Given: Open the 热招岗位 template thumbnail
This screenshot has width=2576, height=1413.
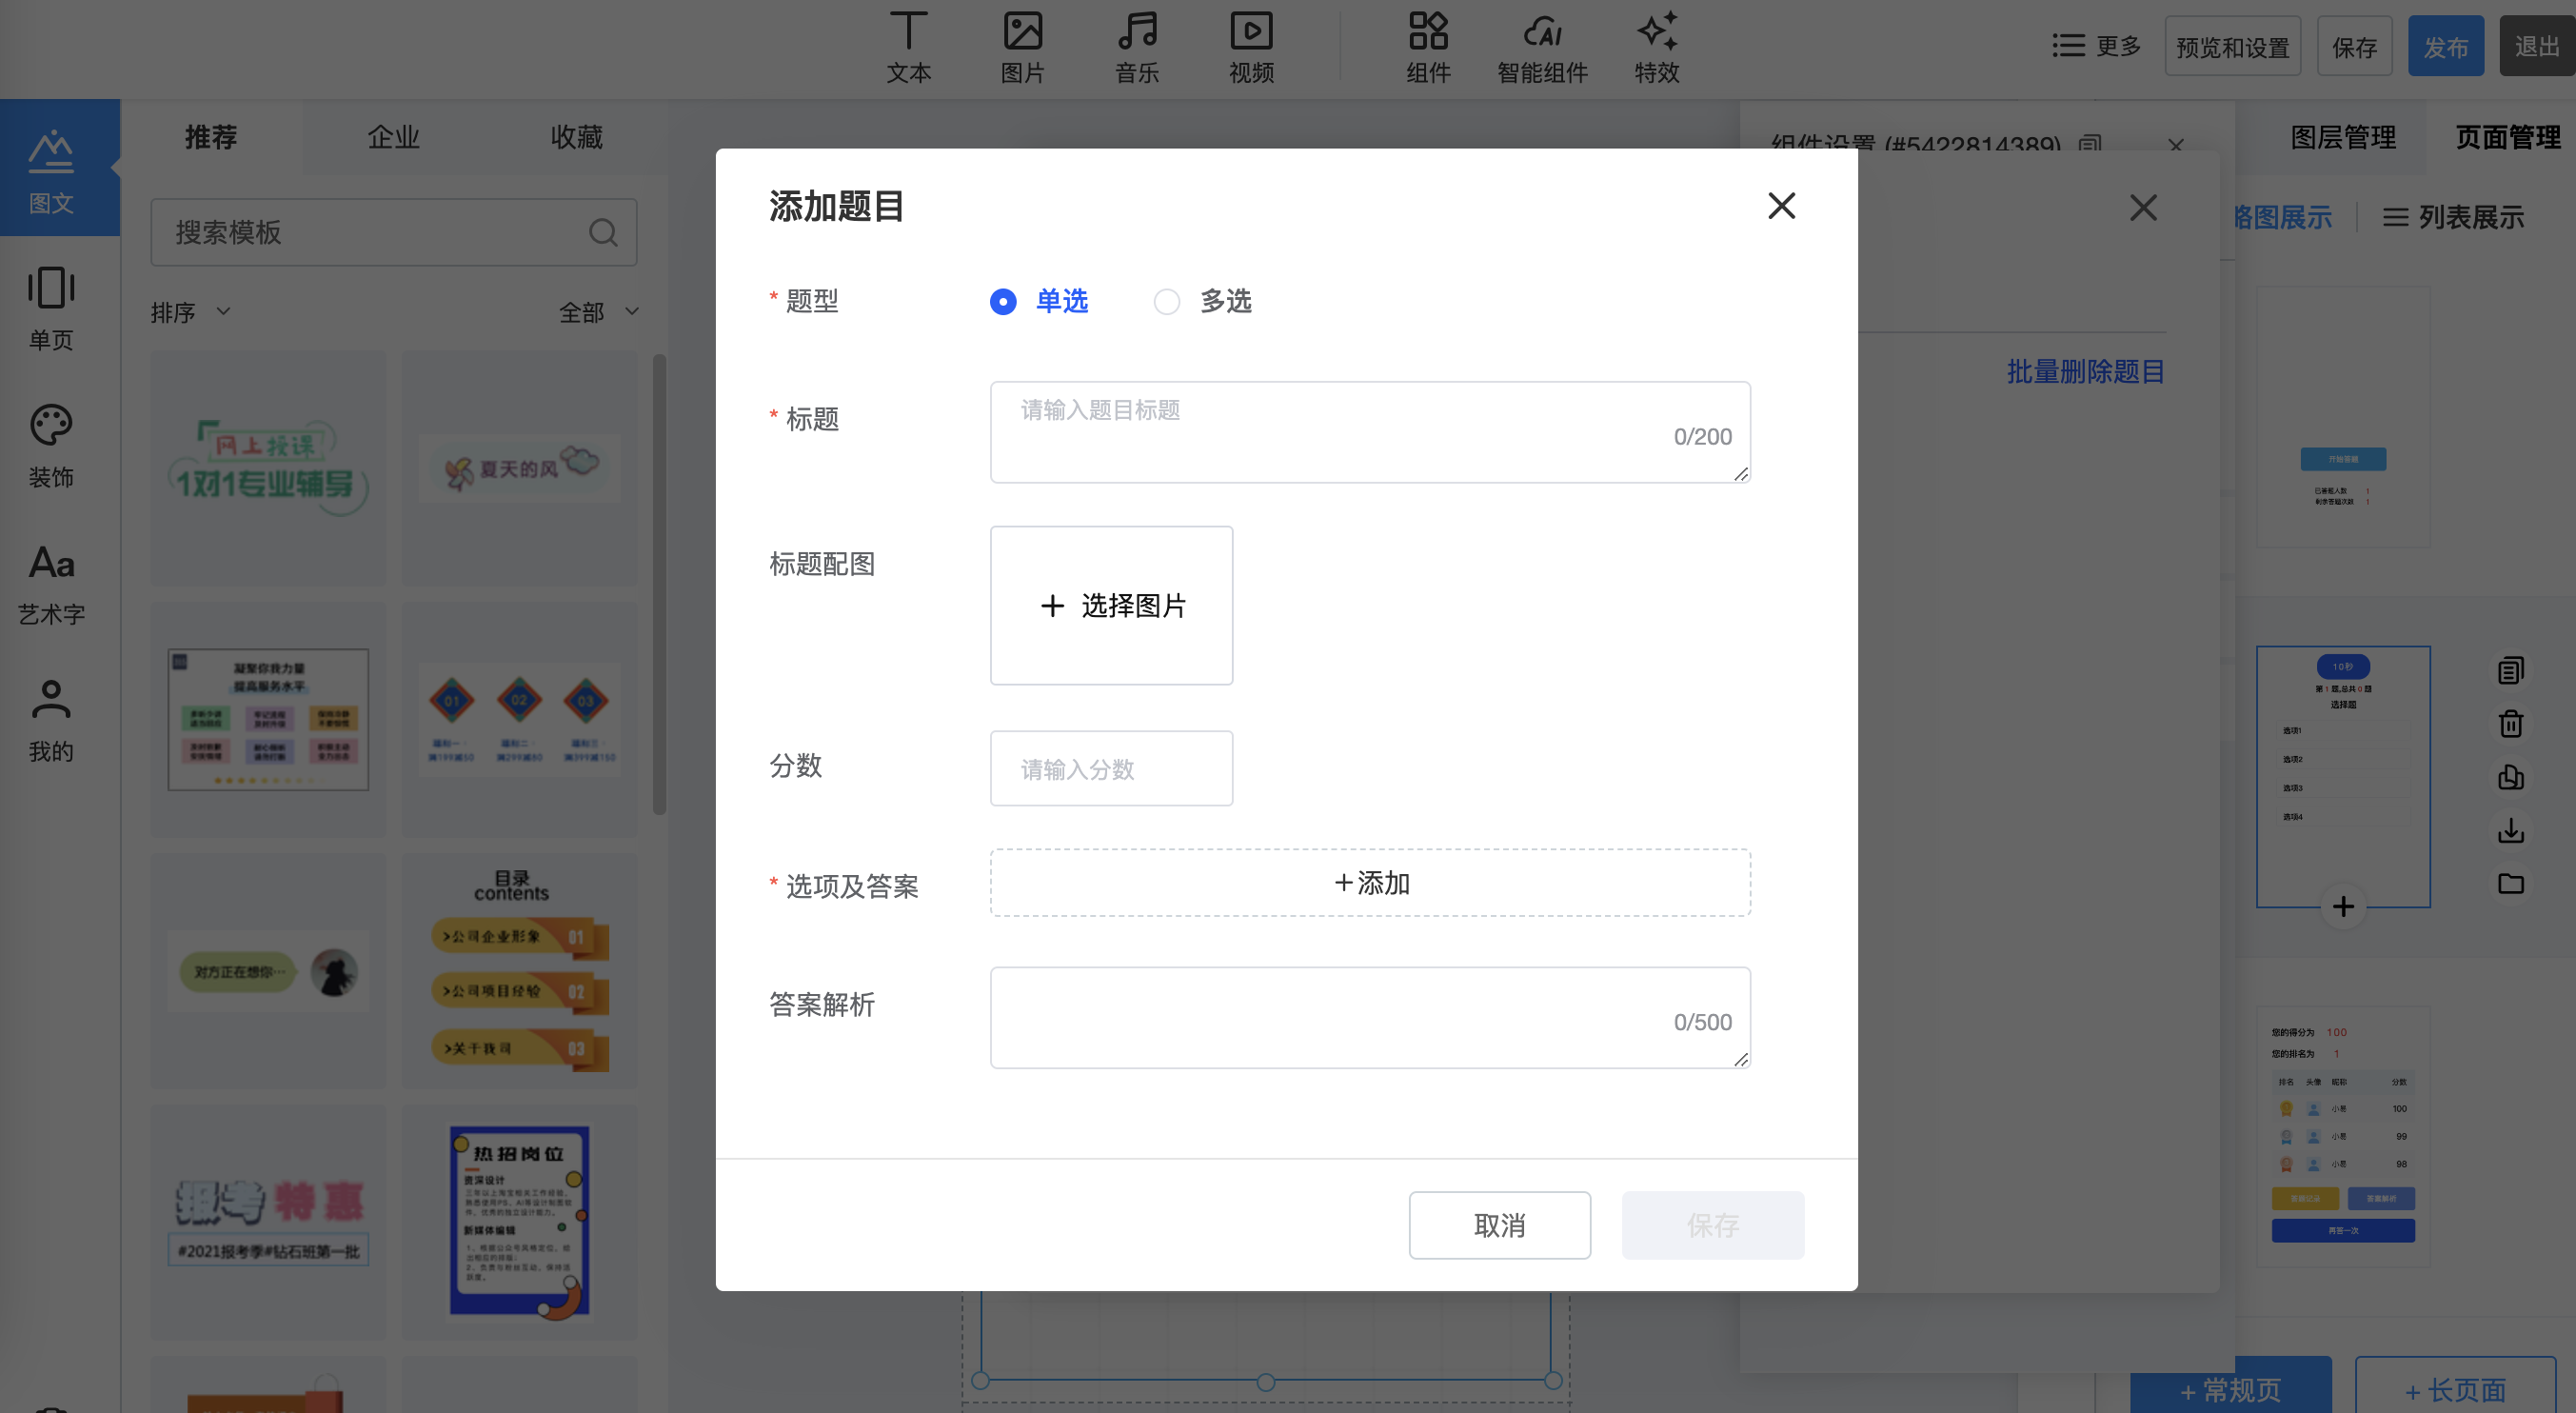Looking at the screenshot, I should (x=519, y=1222).
